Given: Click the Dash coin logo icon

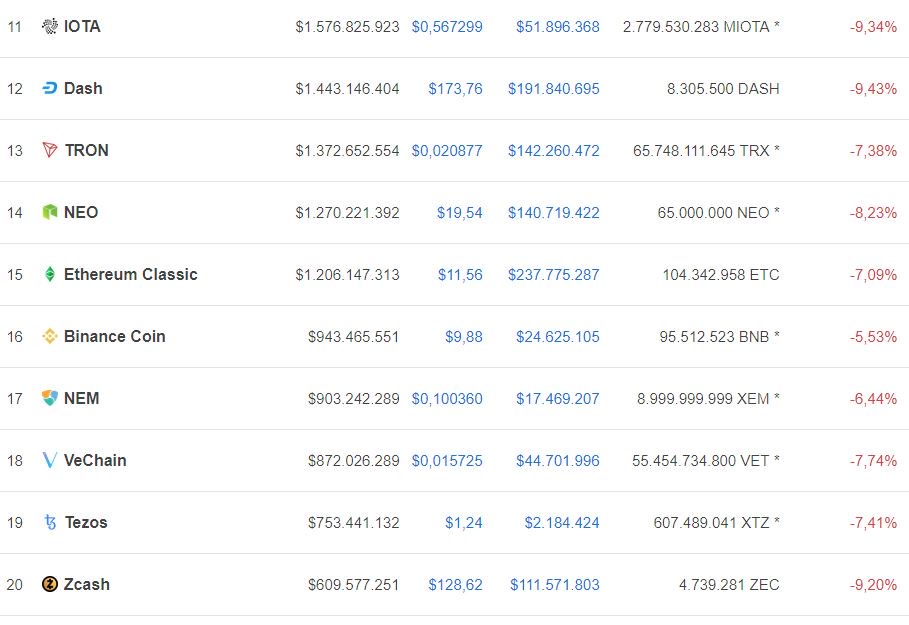Looking at the screenshot, I should click(x=50, y=88).
